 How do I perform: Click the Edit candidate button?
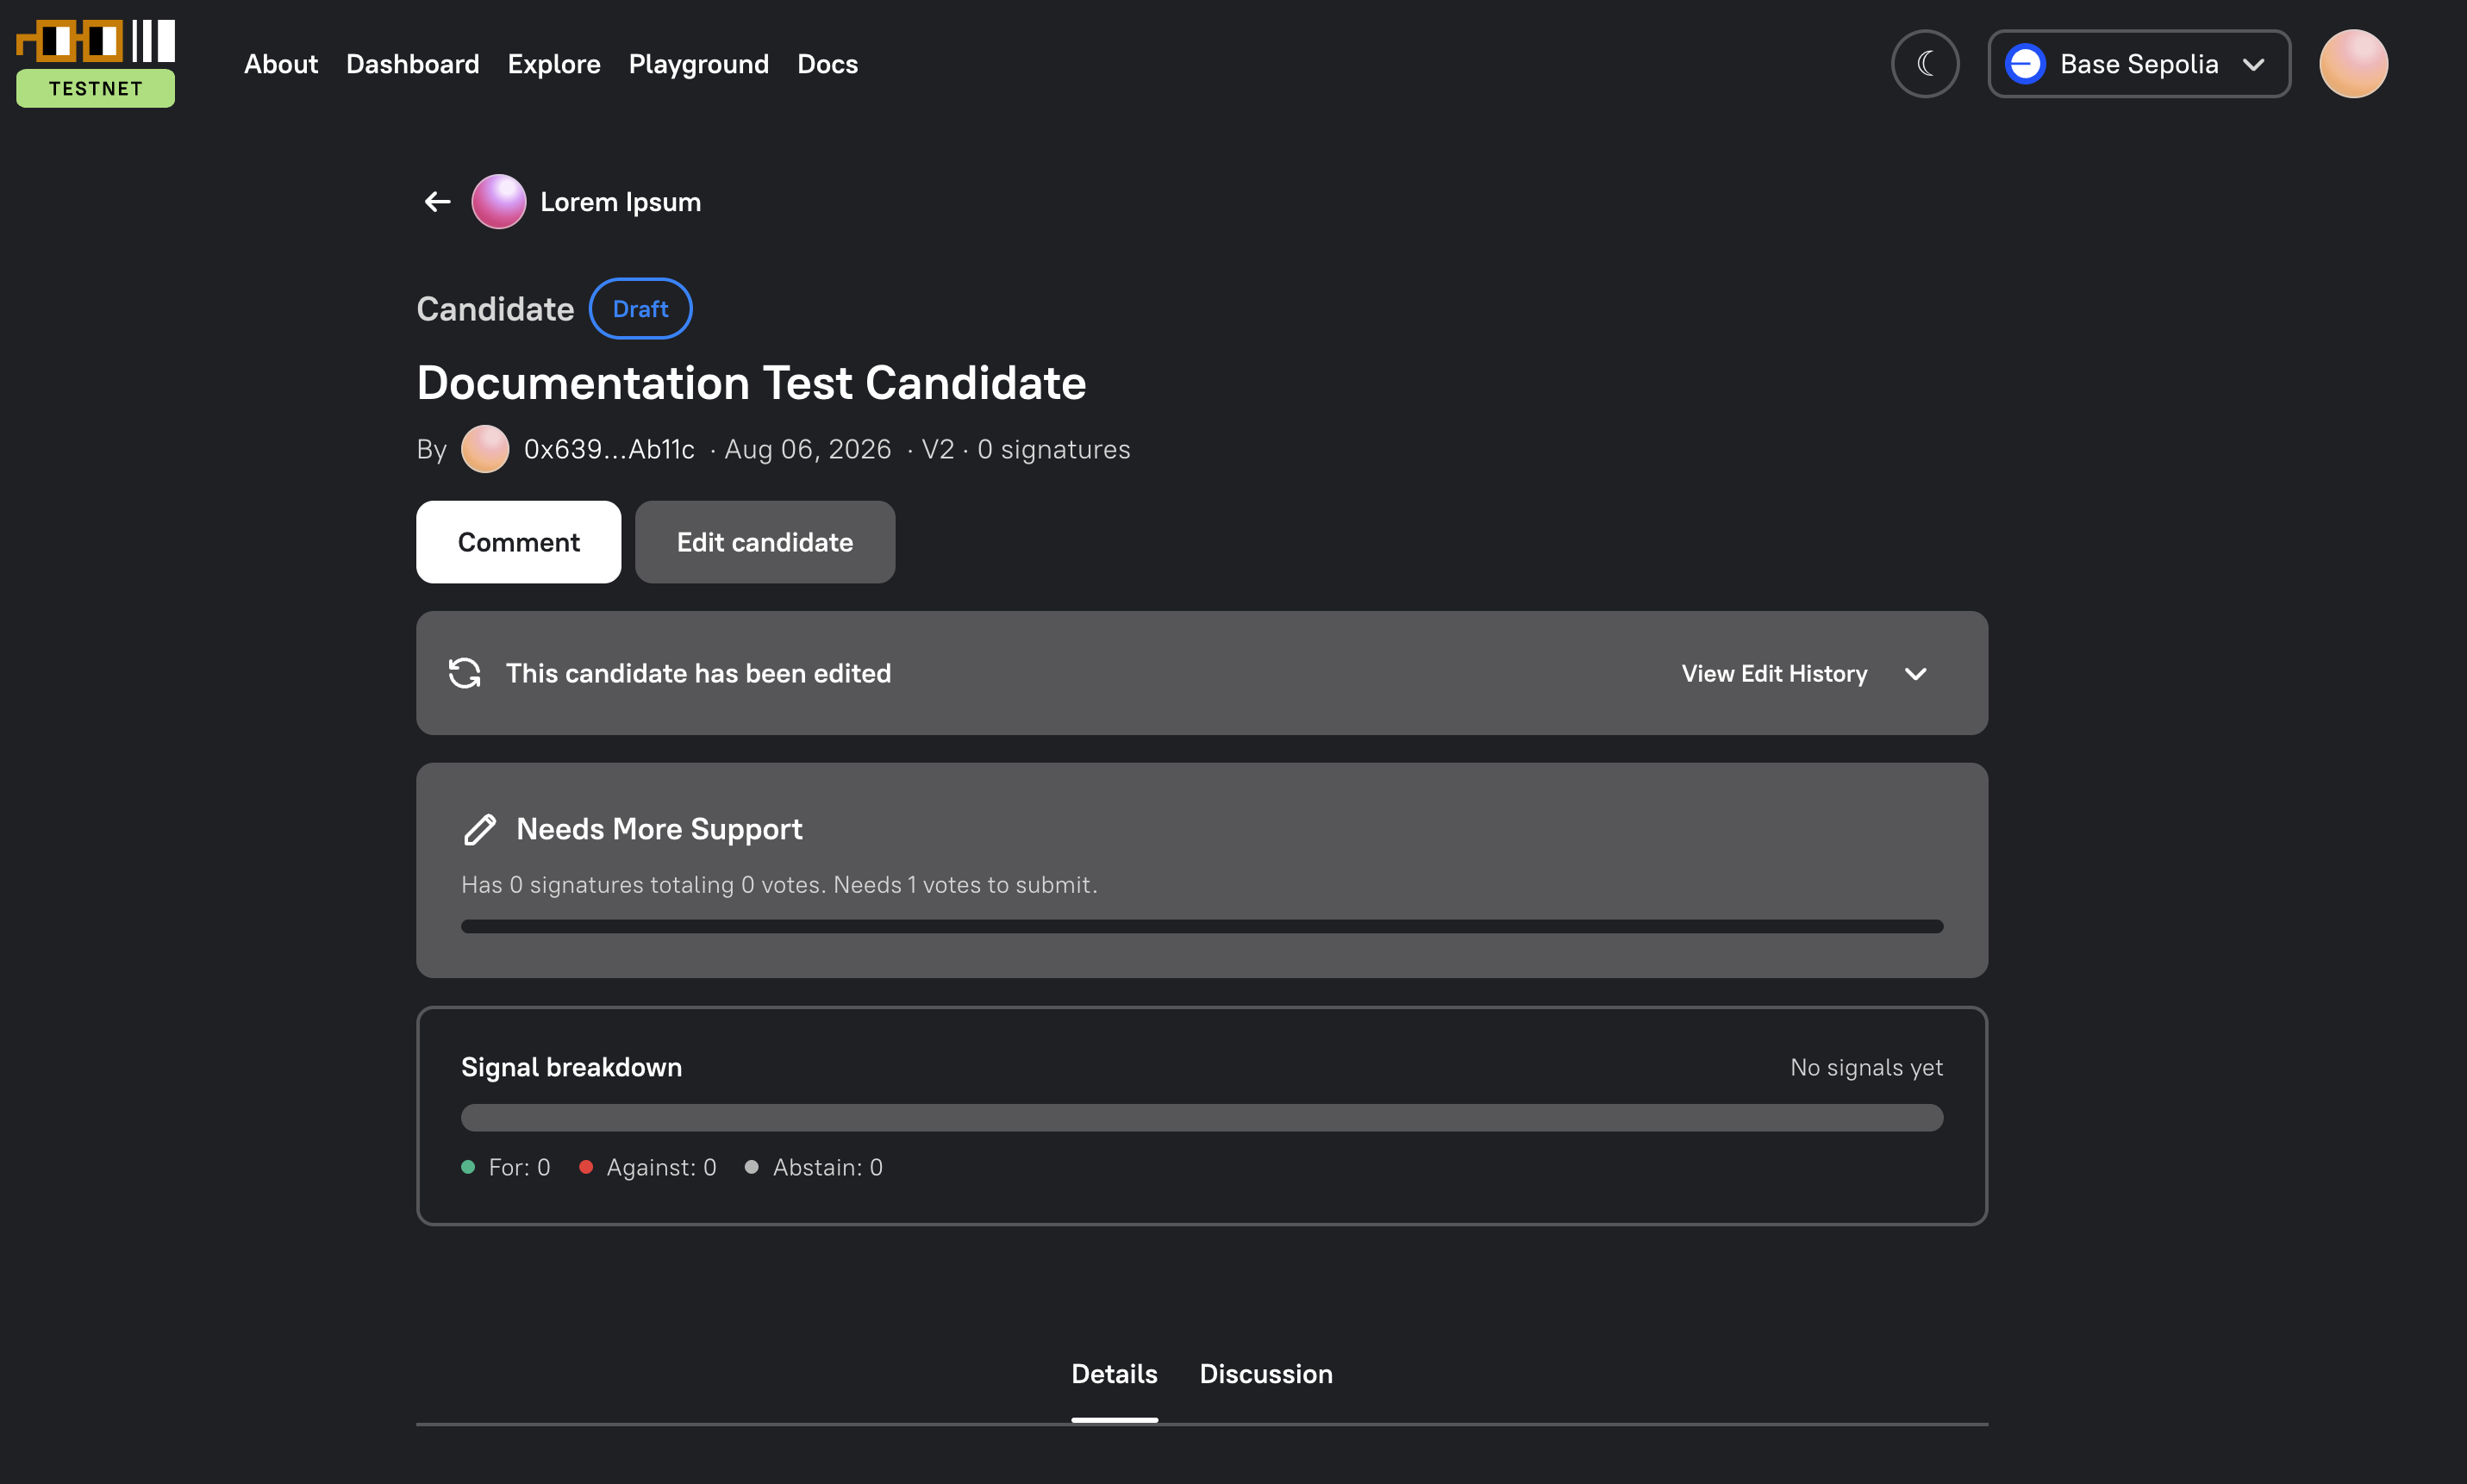point(765,542)
